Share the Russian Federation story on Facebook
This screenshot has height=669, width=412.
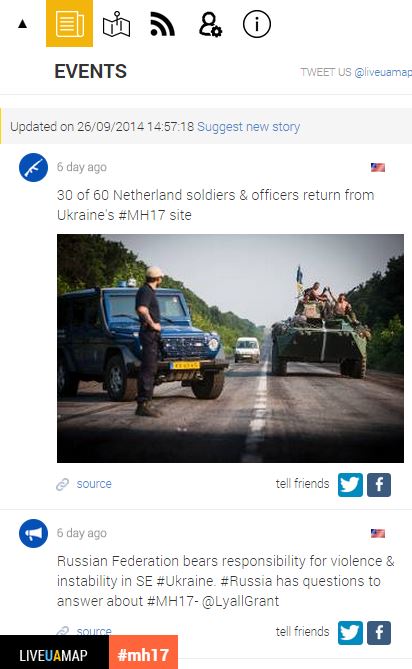pyautogui.click(x=379, y=632)
